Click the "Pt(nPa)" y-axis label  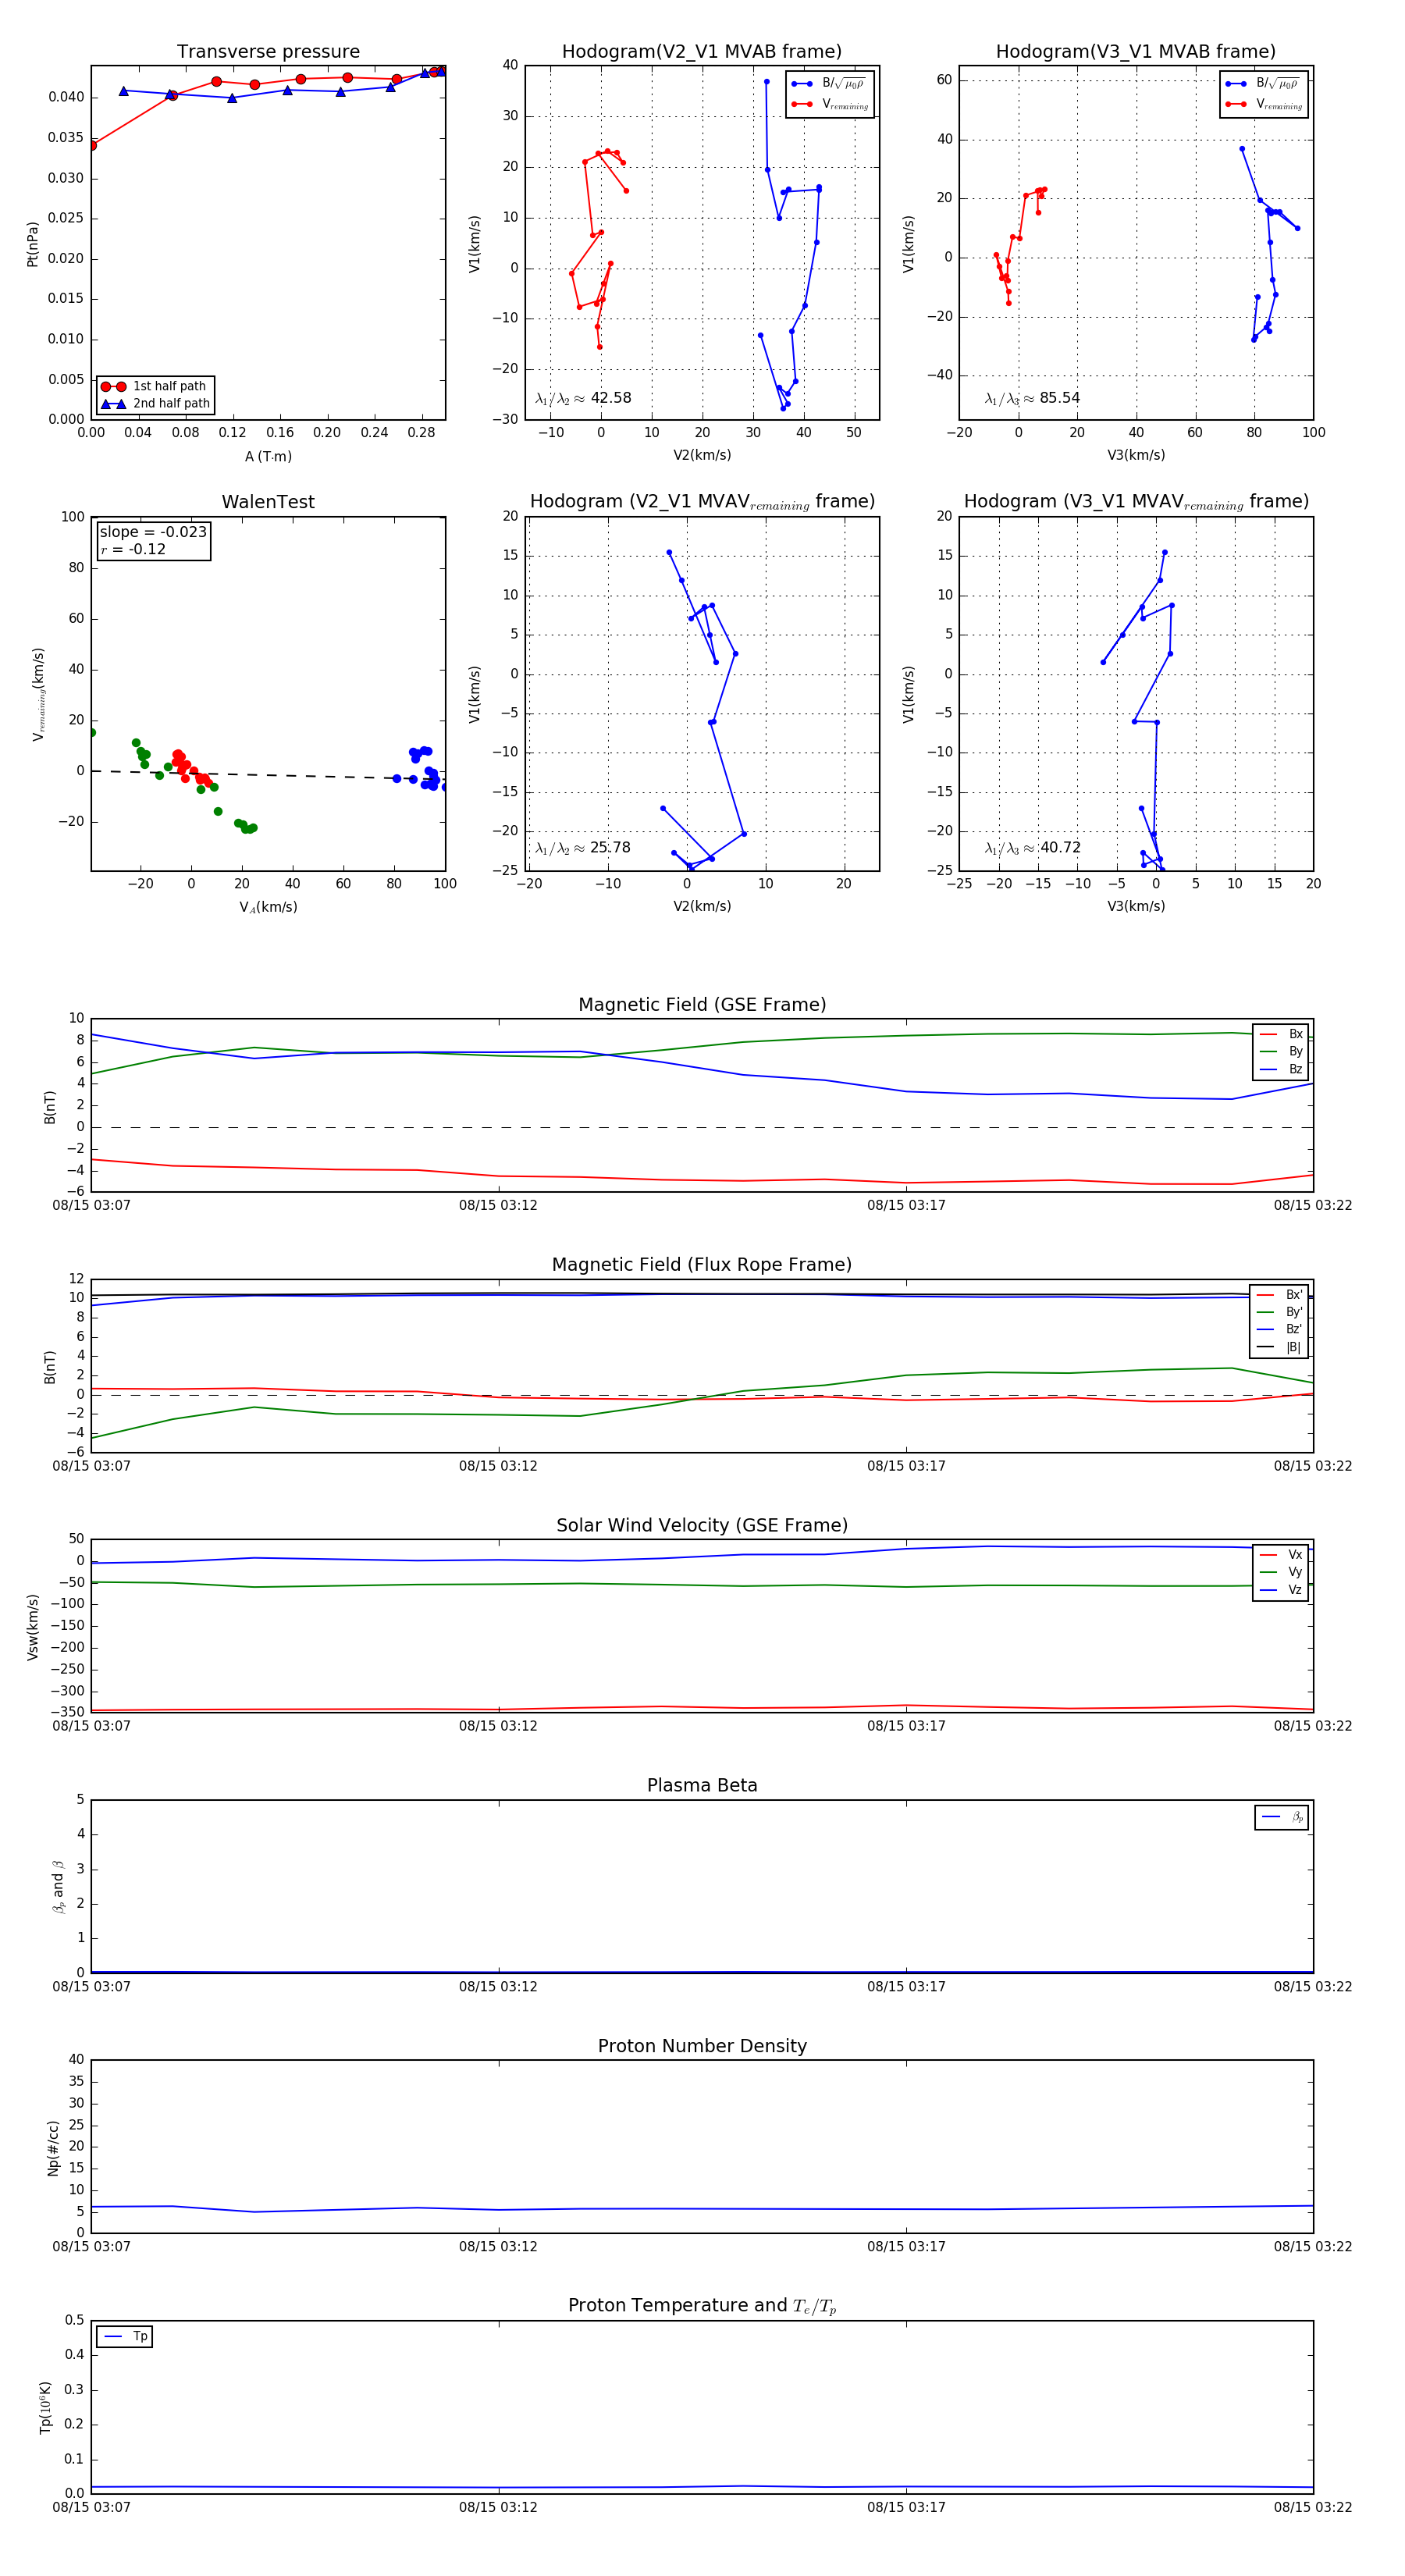(x=33, y=243)
